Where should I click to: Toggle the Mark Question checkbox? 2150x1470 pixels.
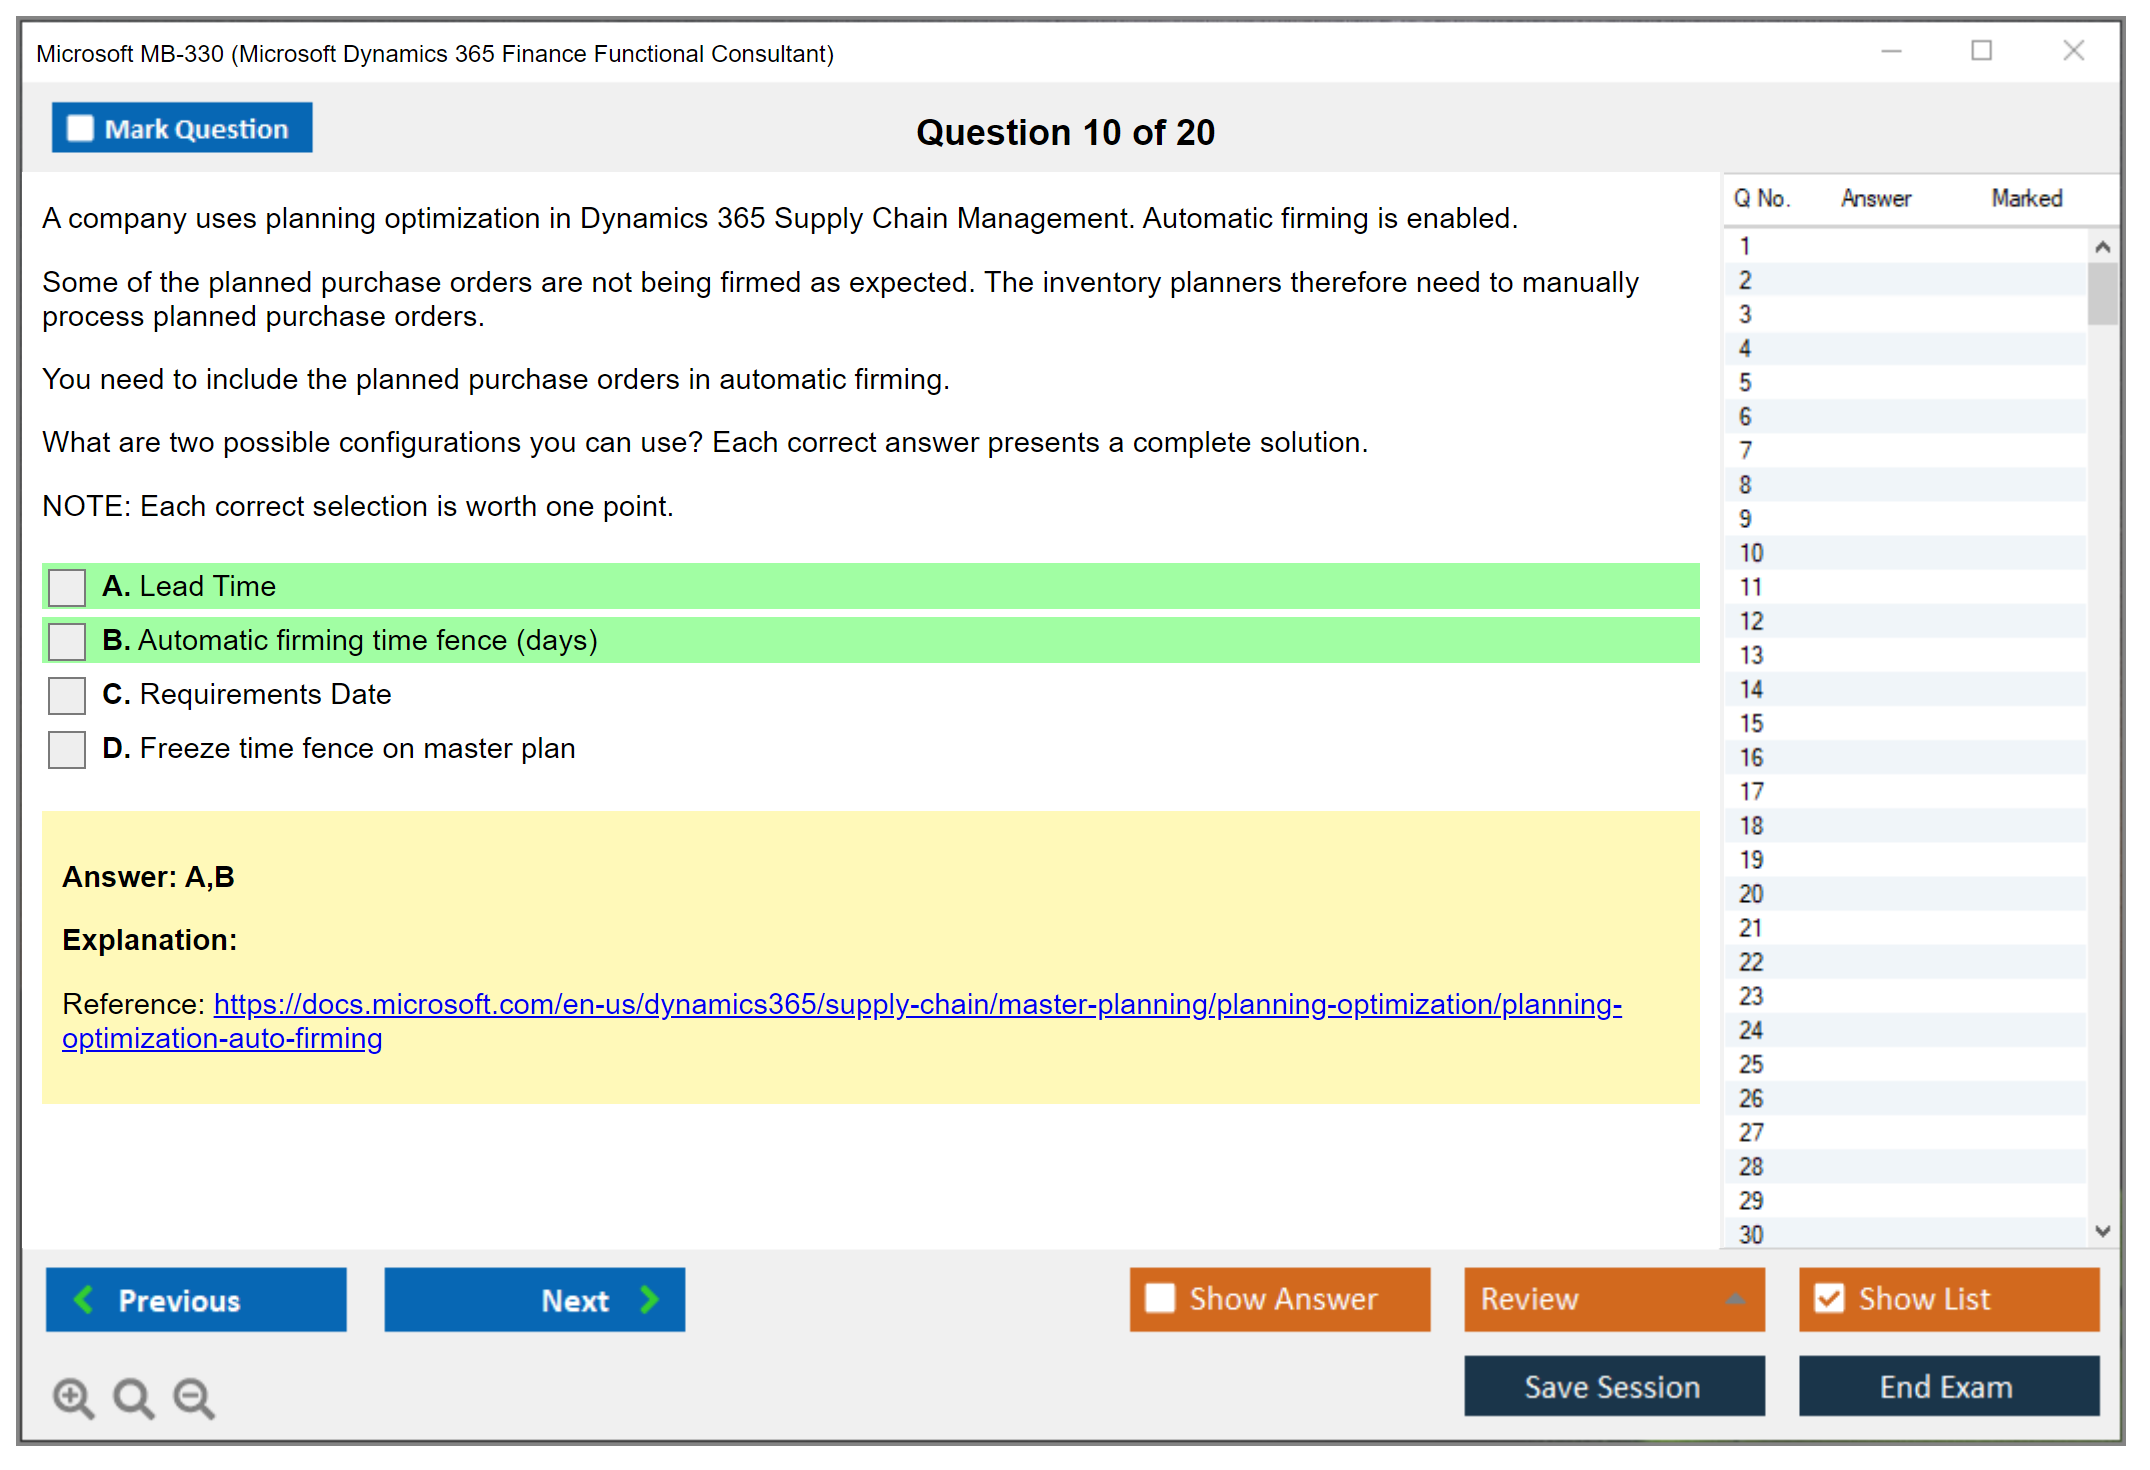(x=80, y=129)
